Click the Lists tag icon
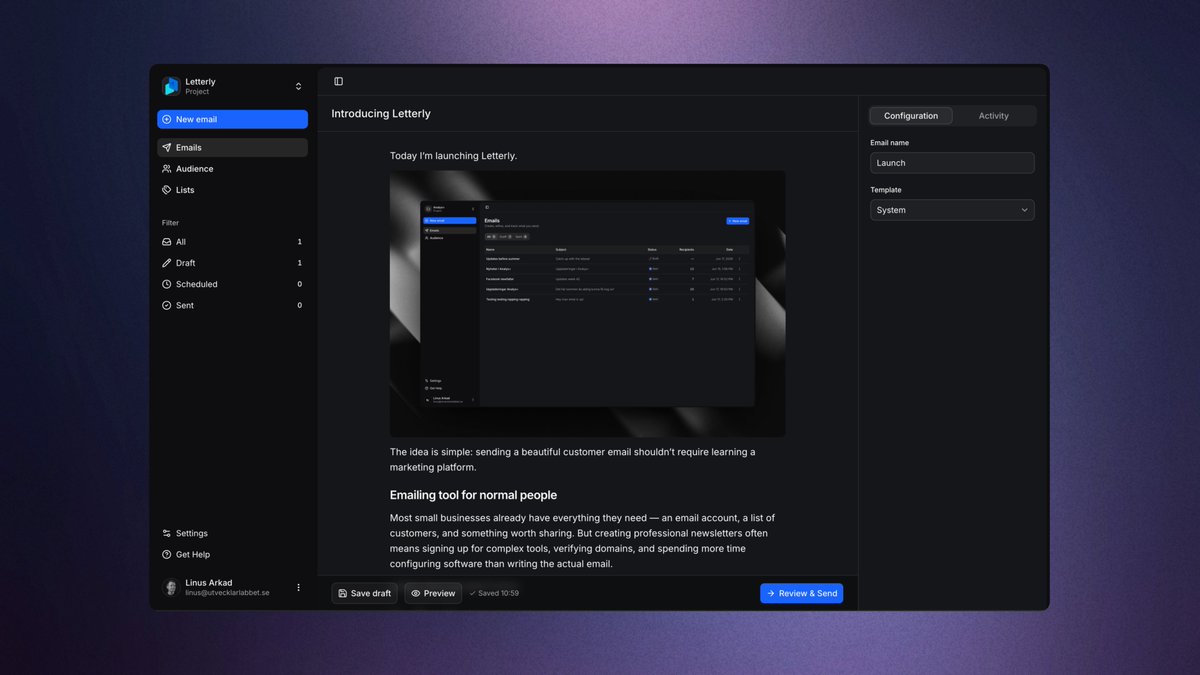 point(167,190)
